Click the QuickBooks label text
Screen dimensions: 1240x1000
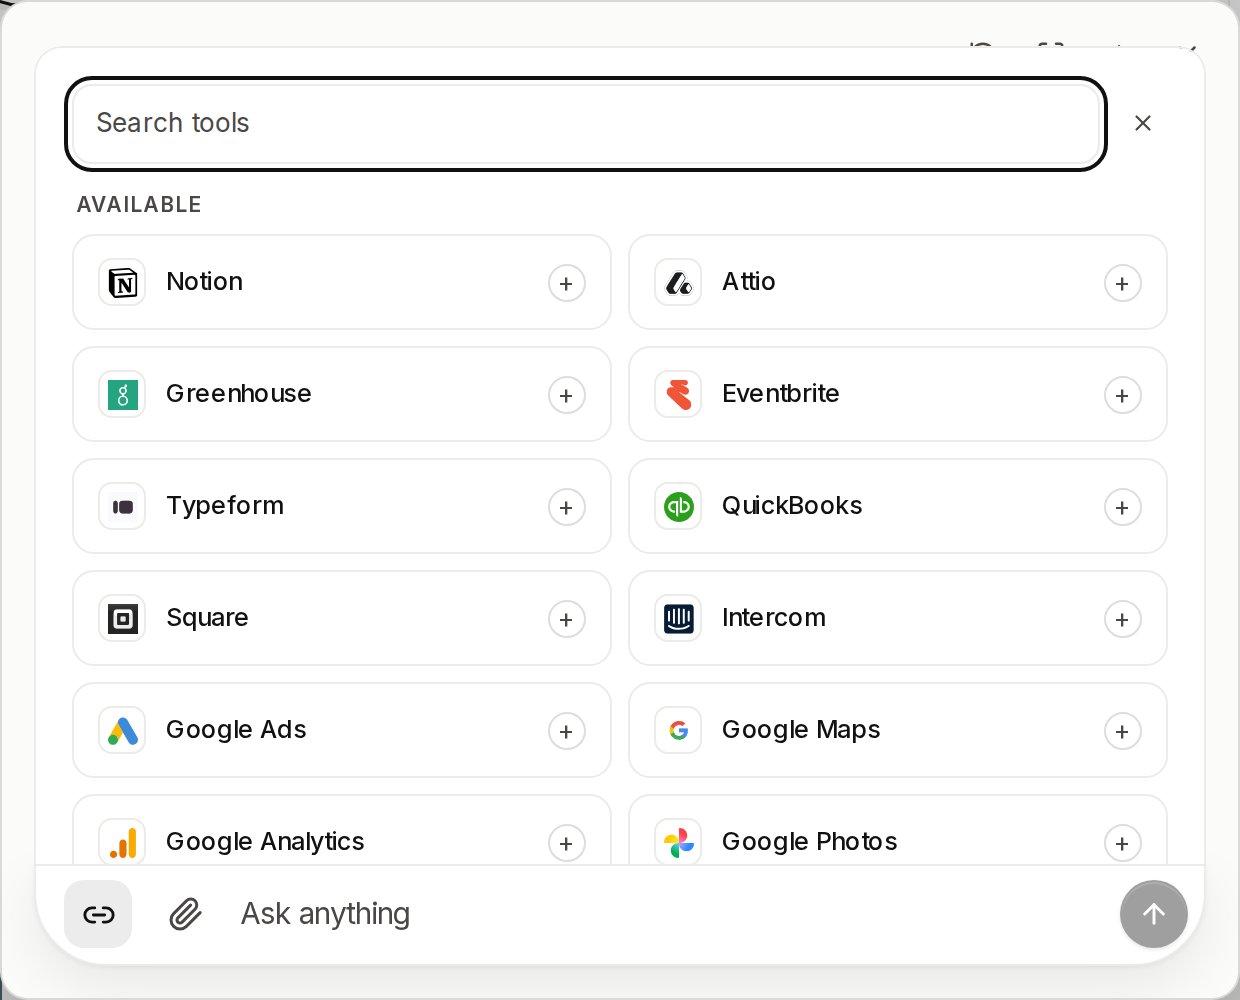pos(792,506)
